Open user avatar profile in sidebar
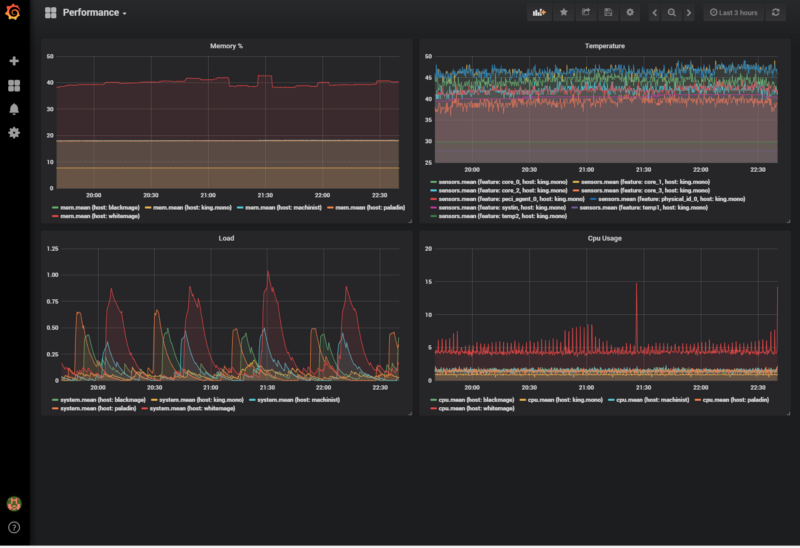This screenshot has width=800, height=548. (x=14, y=504)
